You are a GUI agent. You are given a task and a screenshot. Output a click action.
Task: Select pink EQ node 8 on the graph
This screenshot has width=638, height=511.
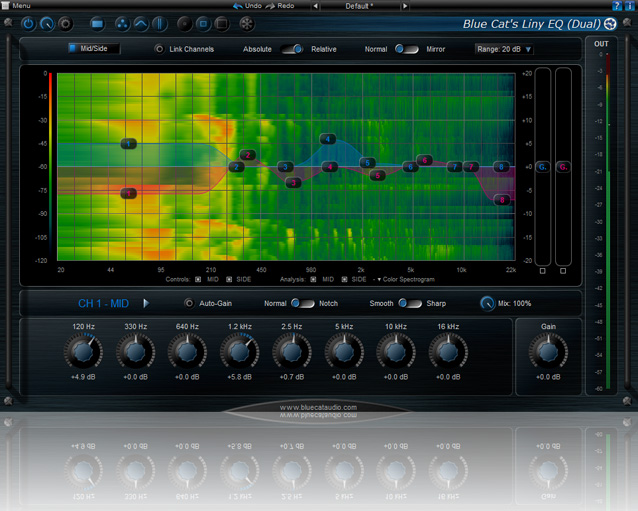pos(502,200)
